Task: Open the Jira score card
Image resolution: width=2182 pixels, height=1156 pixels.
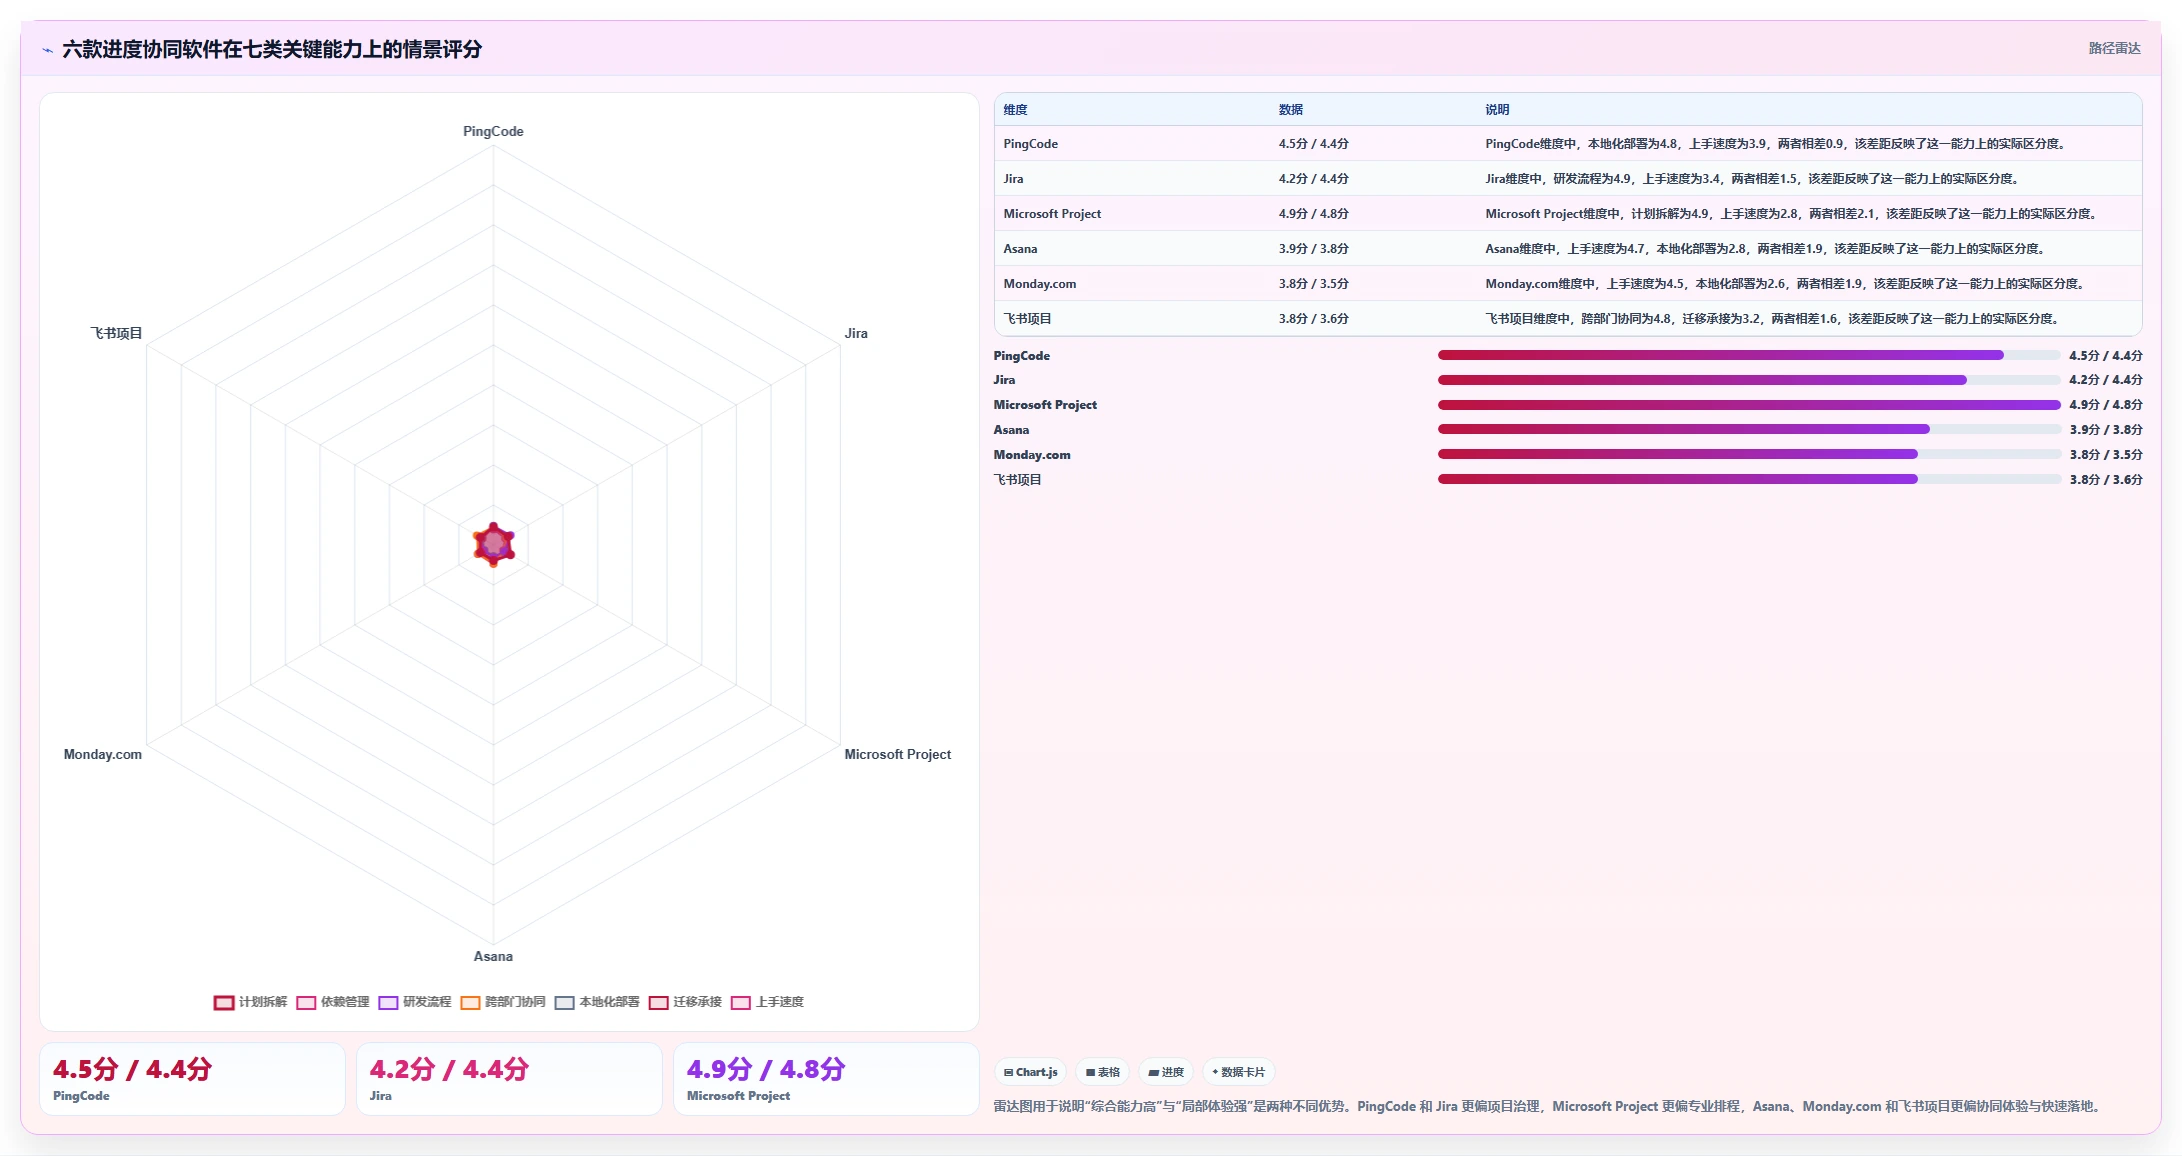Action: click(509, 1079)
